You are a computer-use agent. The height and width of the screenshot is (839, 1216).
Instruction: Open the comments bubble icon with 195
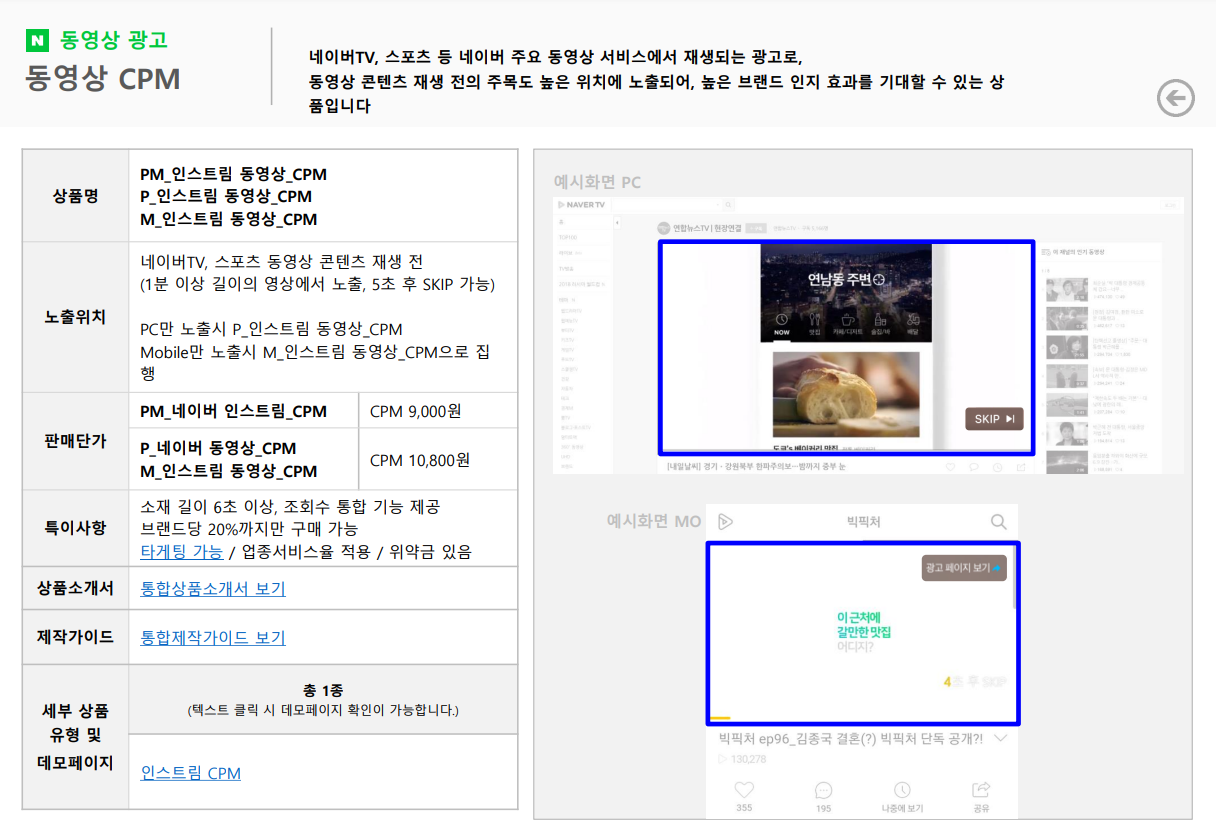pyautogui.click(x=823, y=790)
